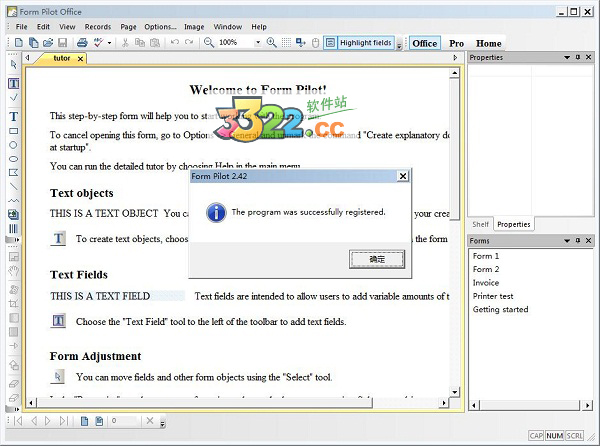Select the line drawing tool
The image size is (600, 446).
13,186
